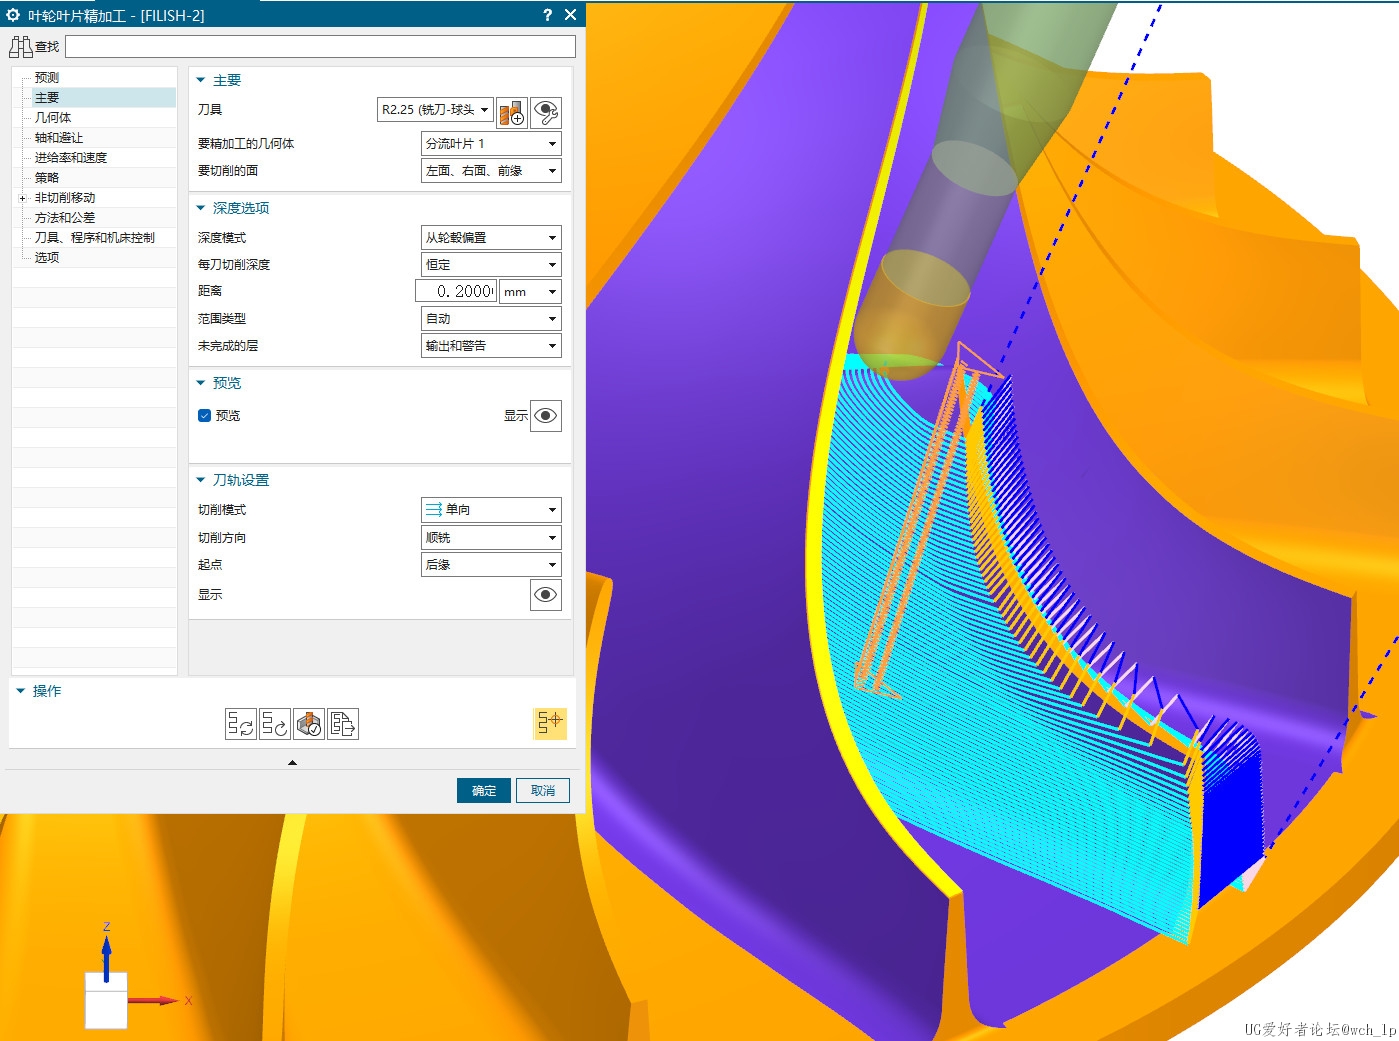
Task: Click the 确定 button
Action: 484,791
